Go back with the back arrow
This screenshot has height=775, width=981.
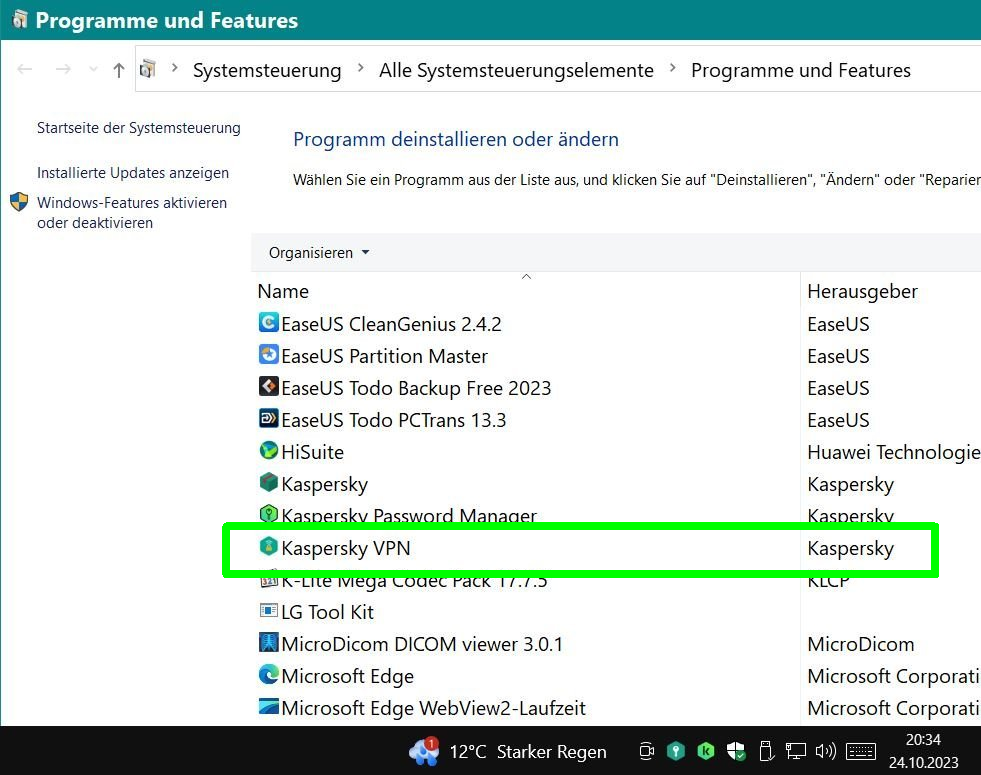click(x=24, y=69)
